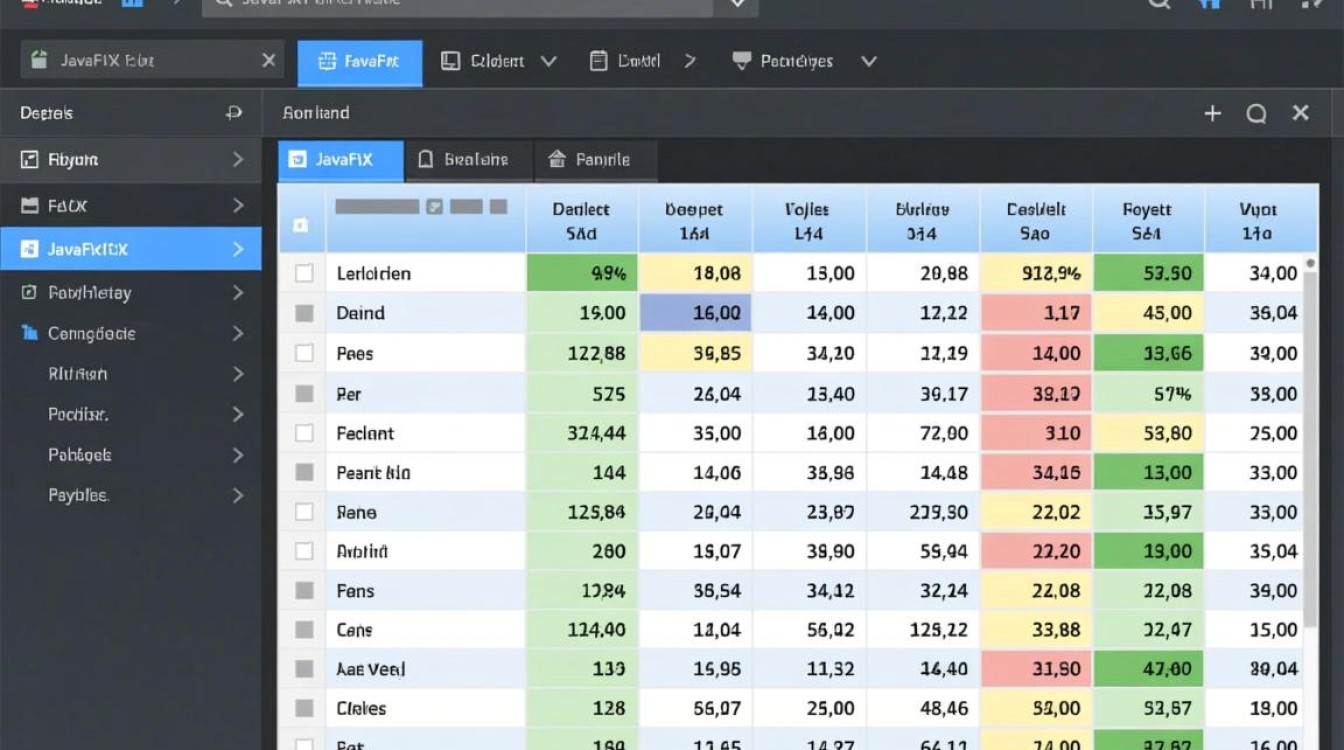Click the Cenngdacie blue folder icon
This screenshot has height=750, width=1344.
30,333
